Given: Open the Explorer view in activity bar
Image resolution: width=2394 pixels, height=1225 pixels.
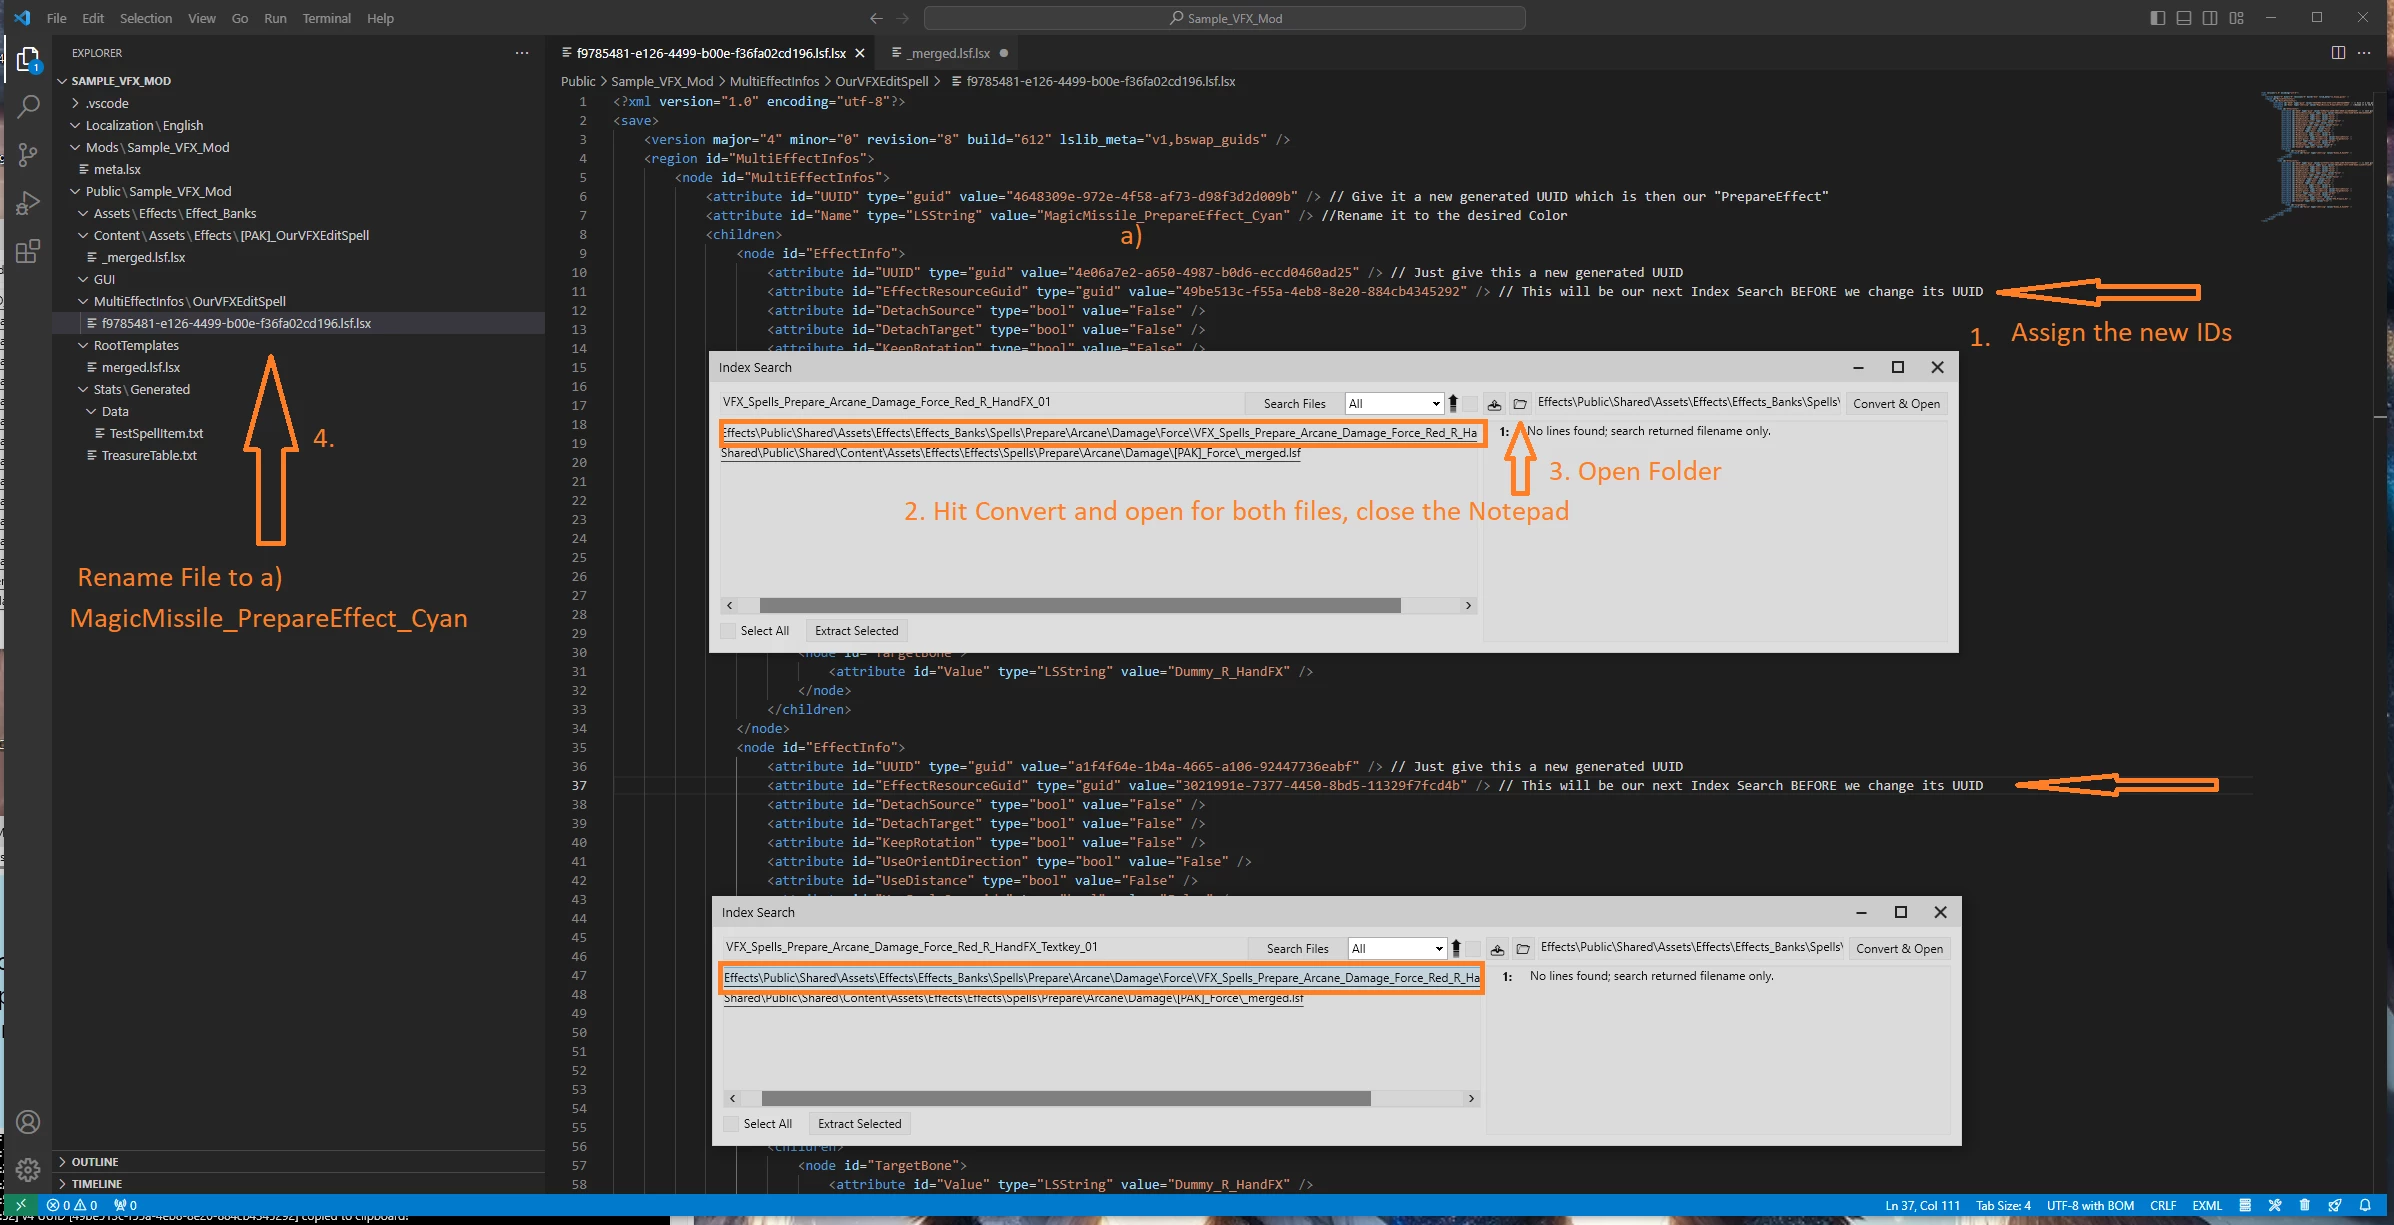Looking at the screenshot, I should 28,60.
